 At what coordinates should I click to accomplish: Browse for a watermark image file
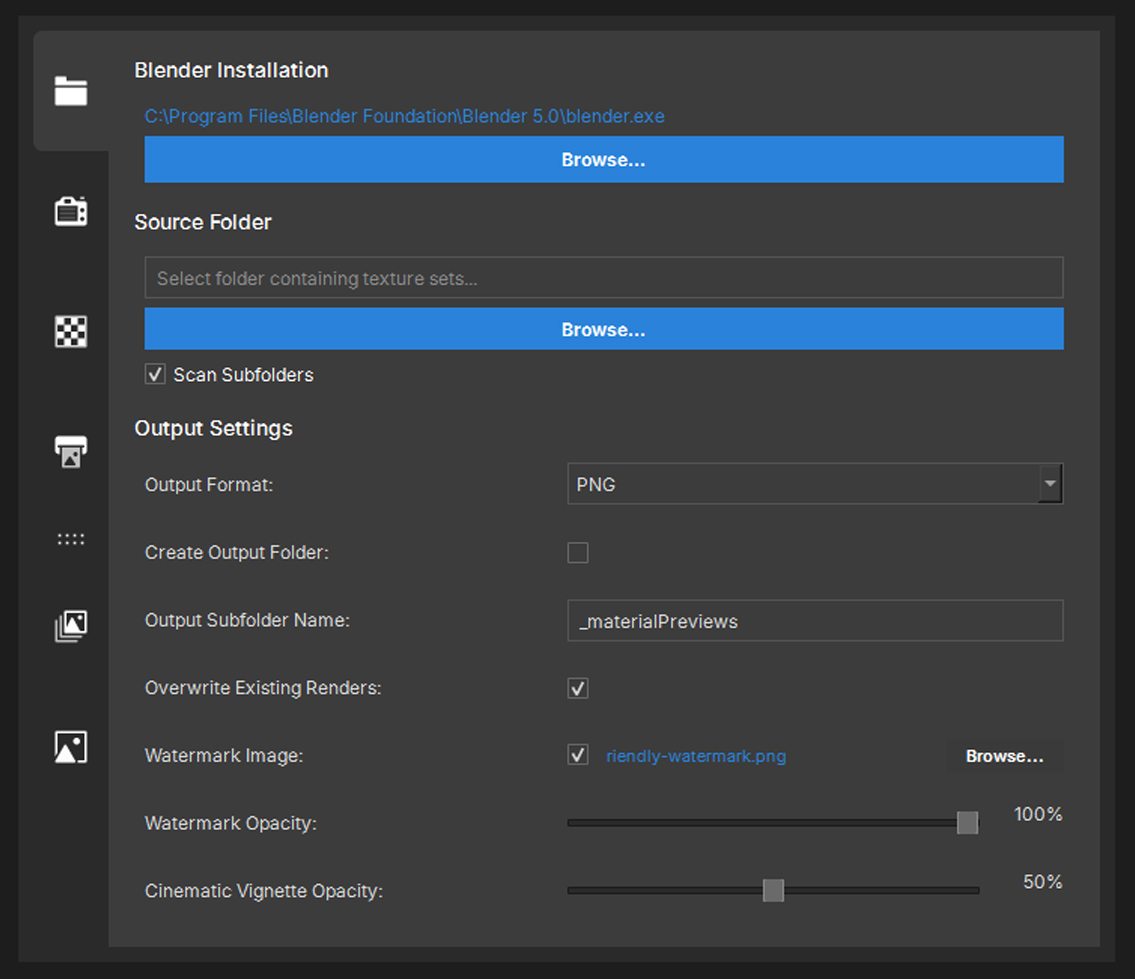click(x=1005, y=756)
